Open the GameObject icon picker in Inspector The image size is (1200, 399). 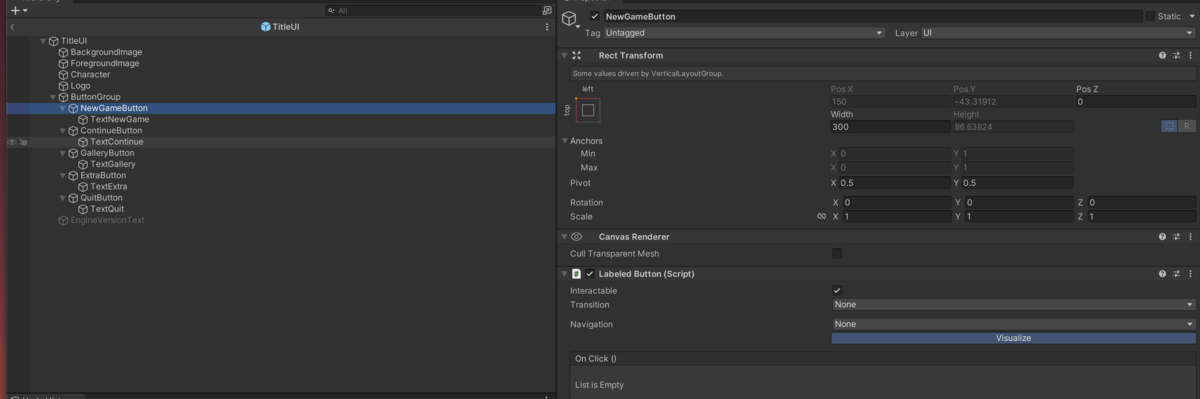(571, 19)
